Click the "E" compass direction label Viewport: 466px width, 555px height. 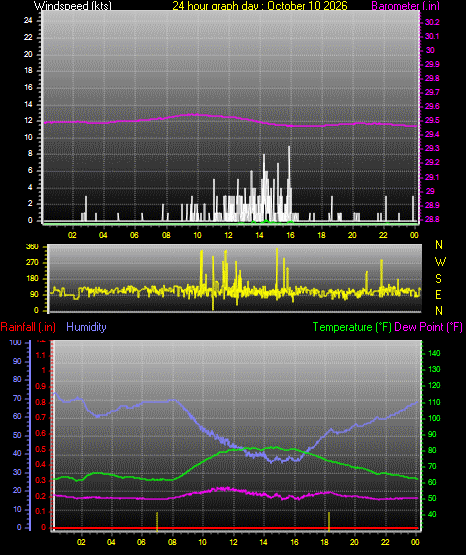click(438, 295)
